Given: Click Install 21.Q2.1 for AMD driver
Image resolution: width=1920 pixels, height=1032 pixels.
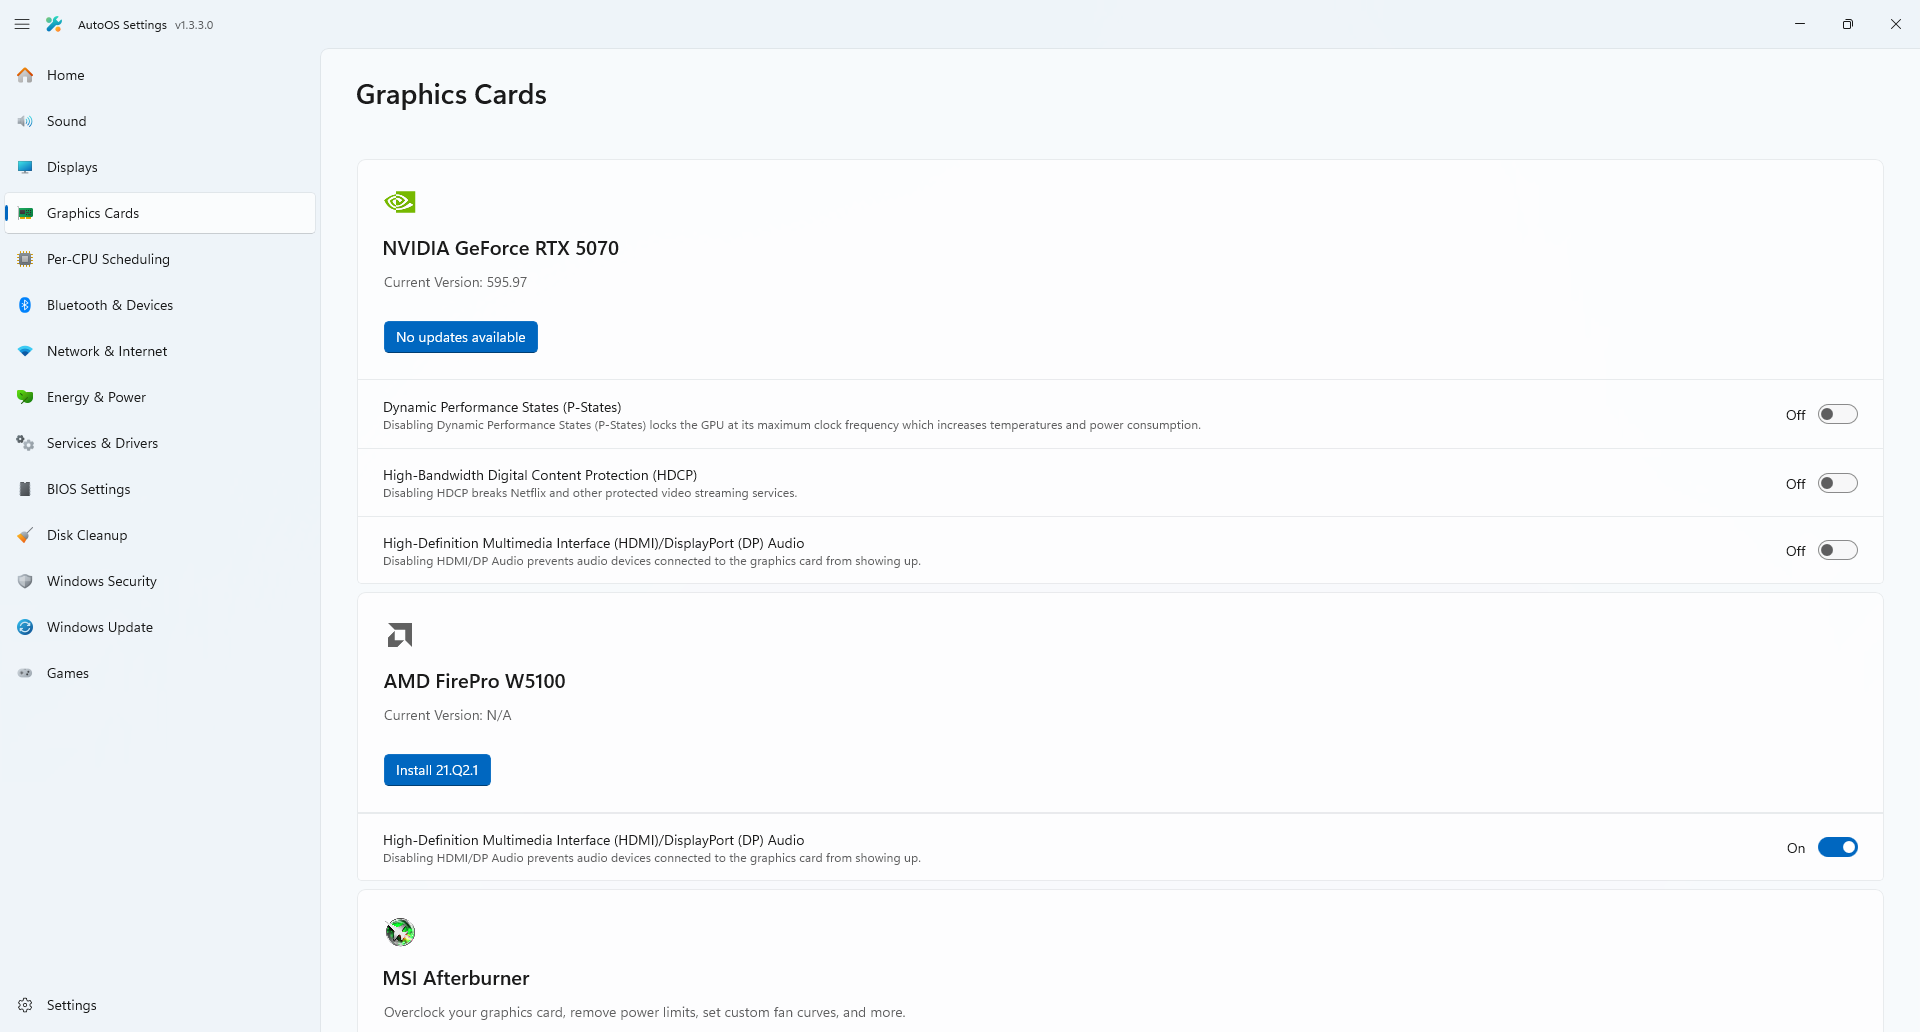Looking at the screenshot, I should point(437,770).
